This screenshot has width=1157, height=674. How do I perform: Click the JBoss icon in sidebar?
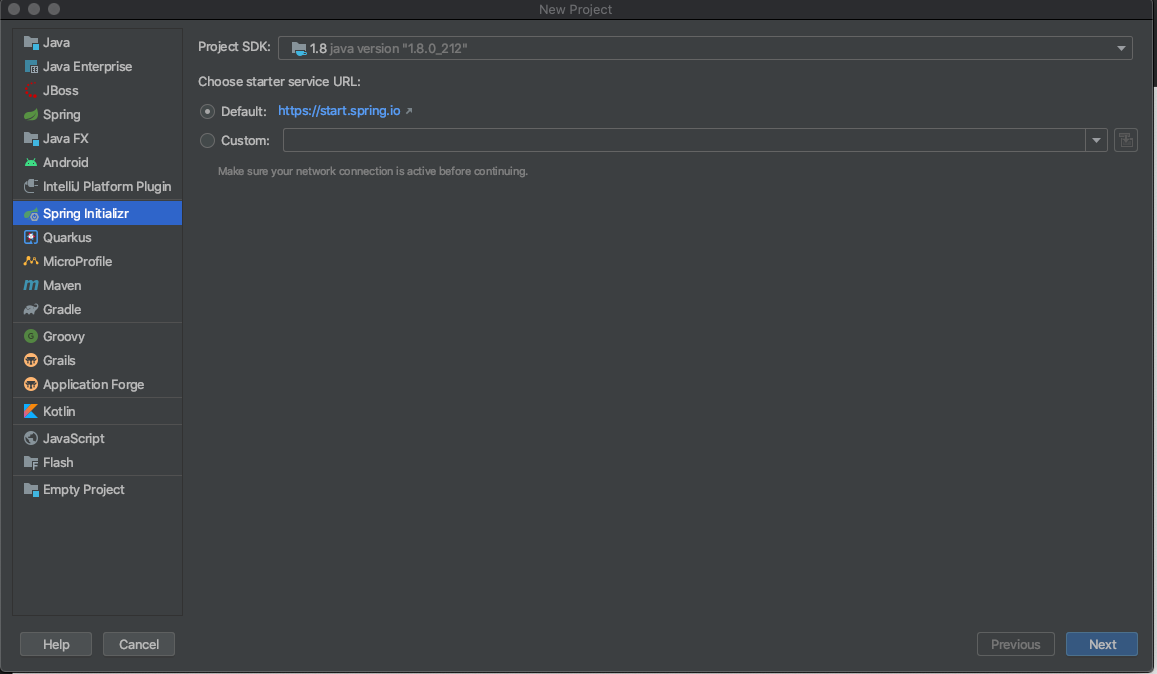[x=31, y=91]
